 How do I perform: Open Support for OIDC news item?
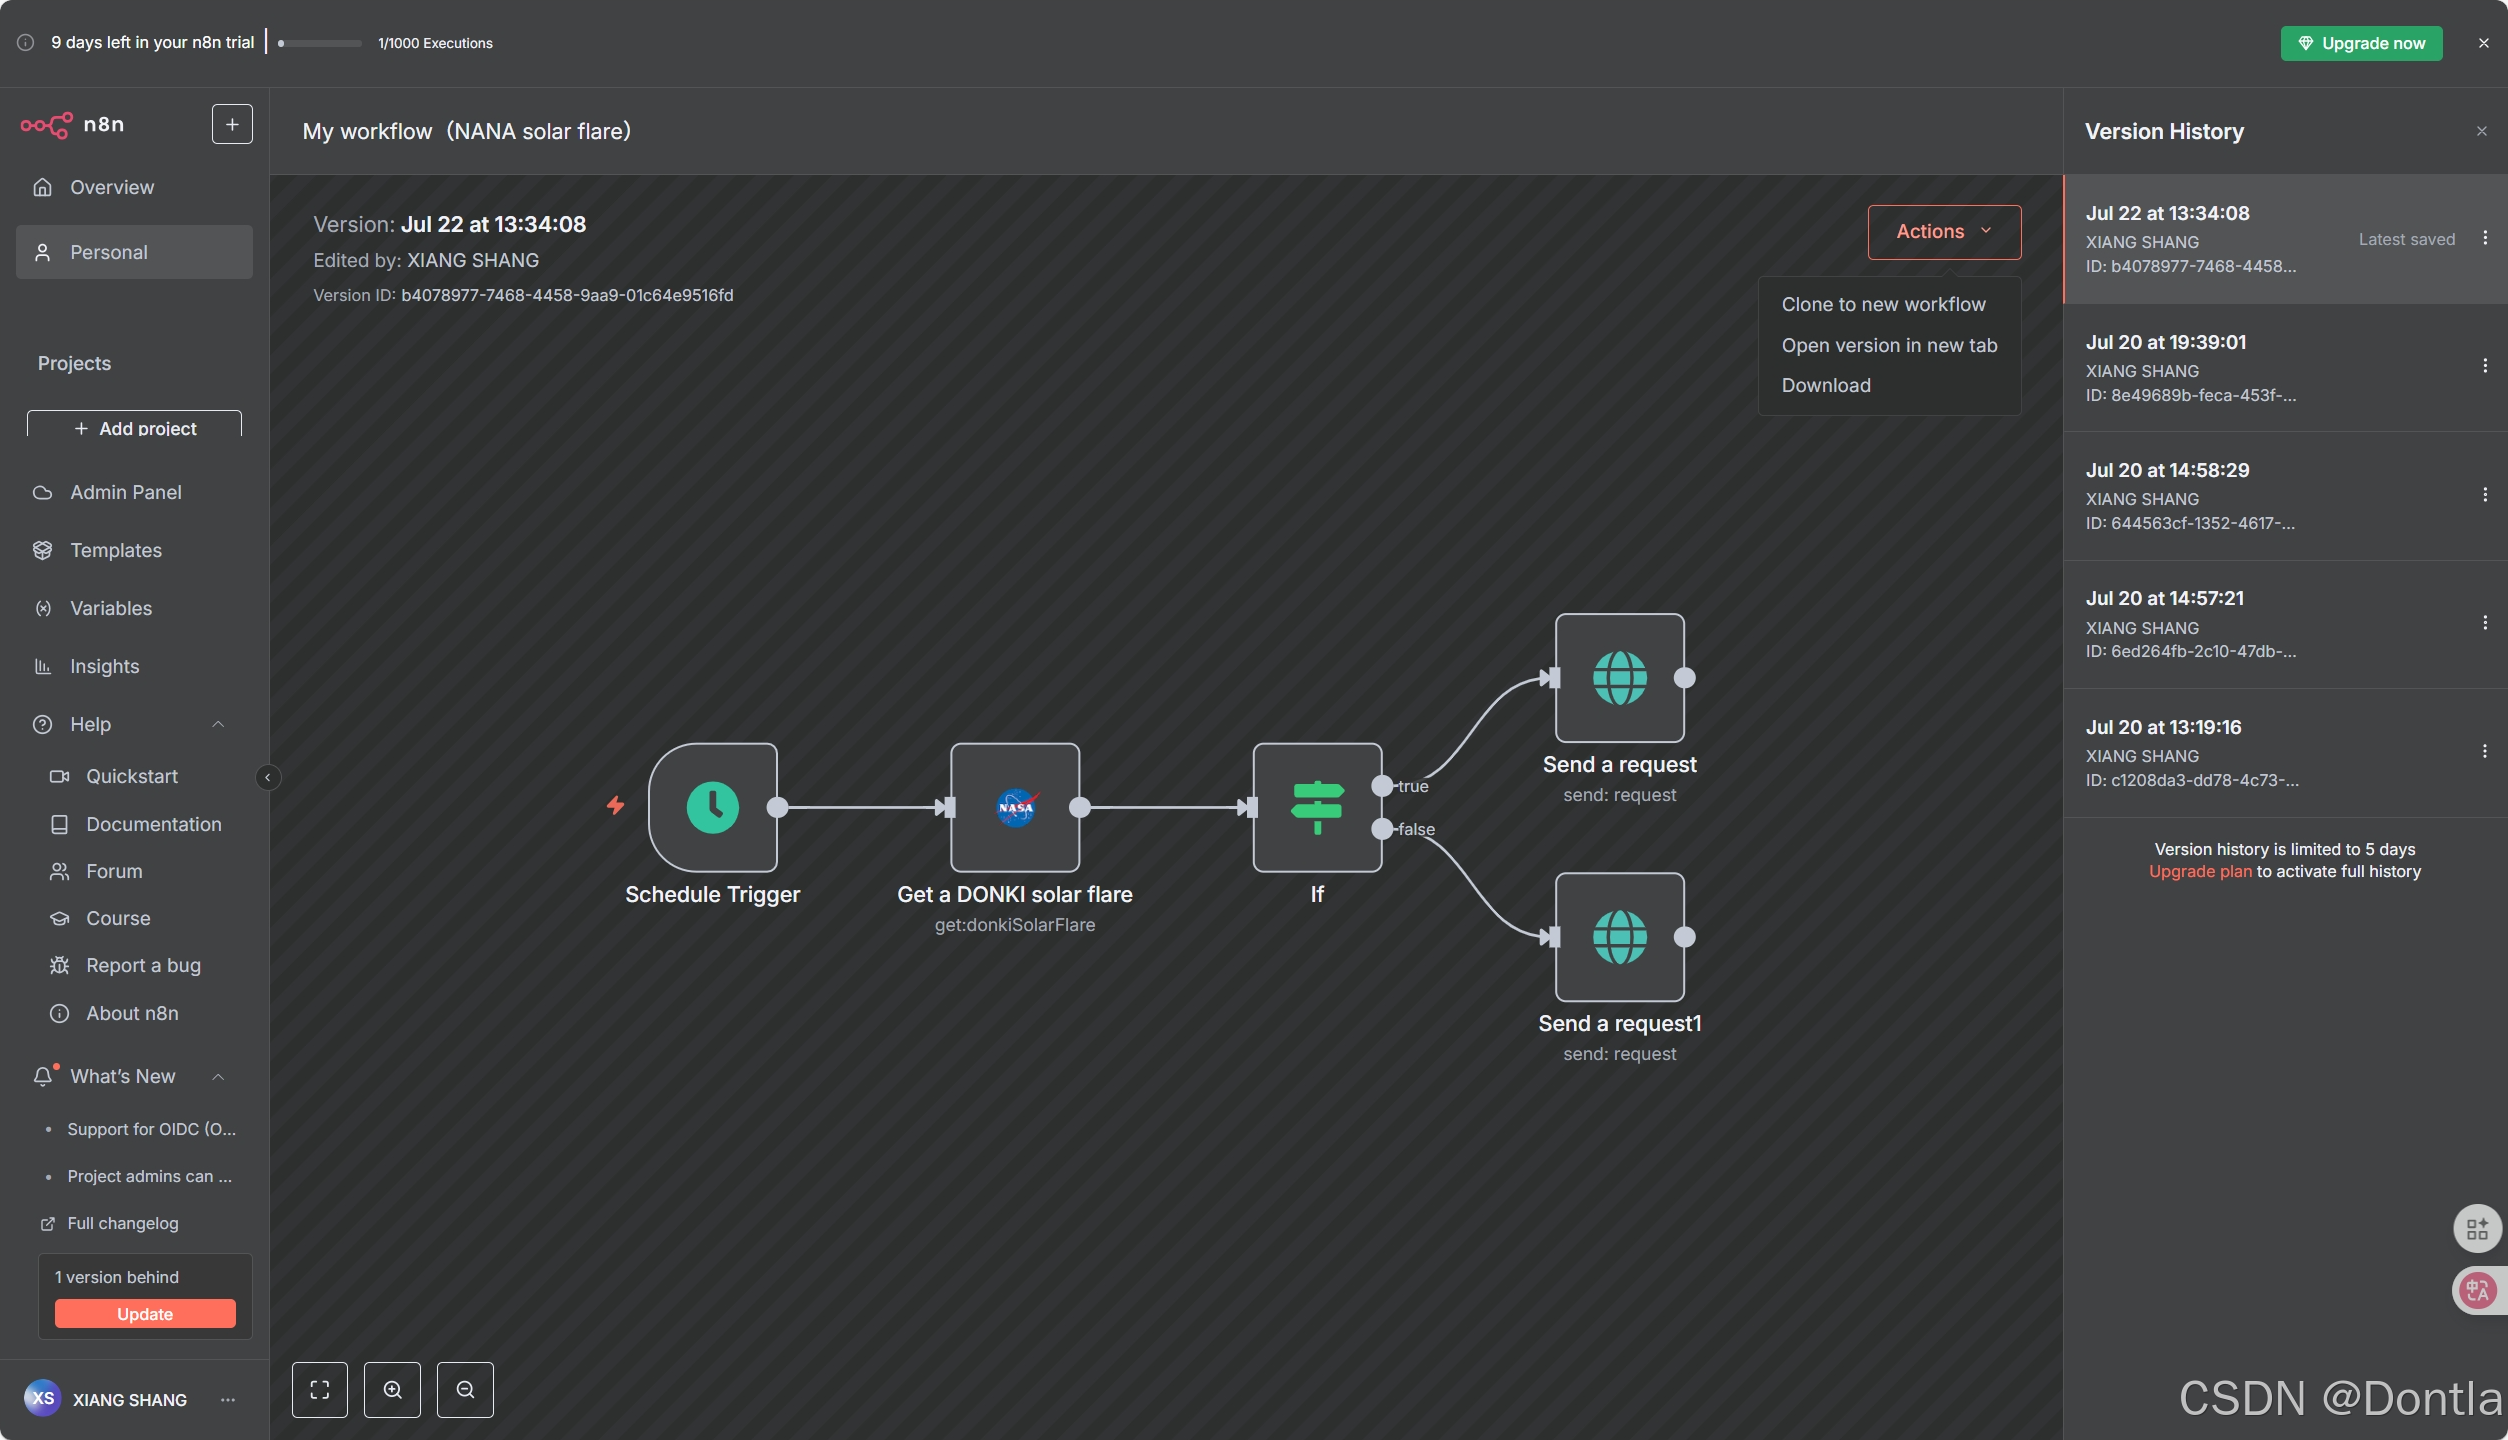click(x=151, y=1129)
